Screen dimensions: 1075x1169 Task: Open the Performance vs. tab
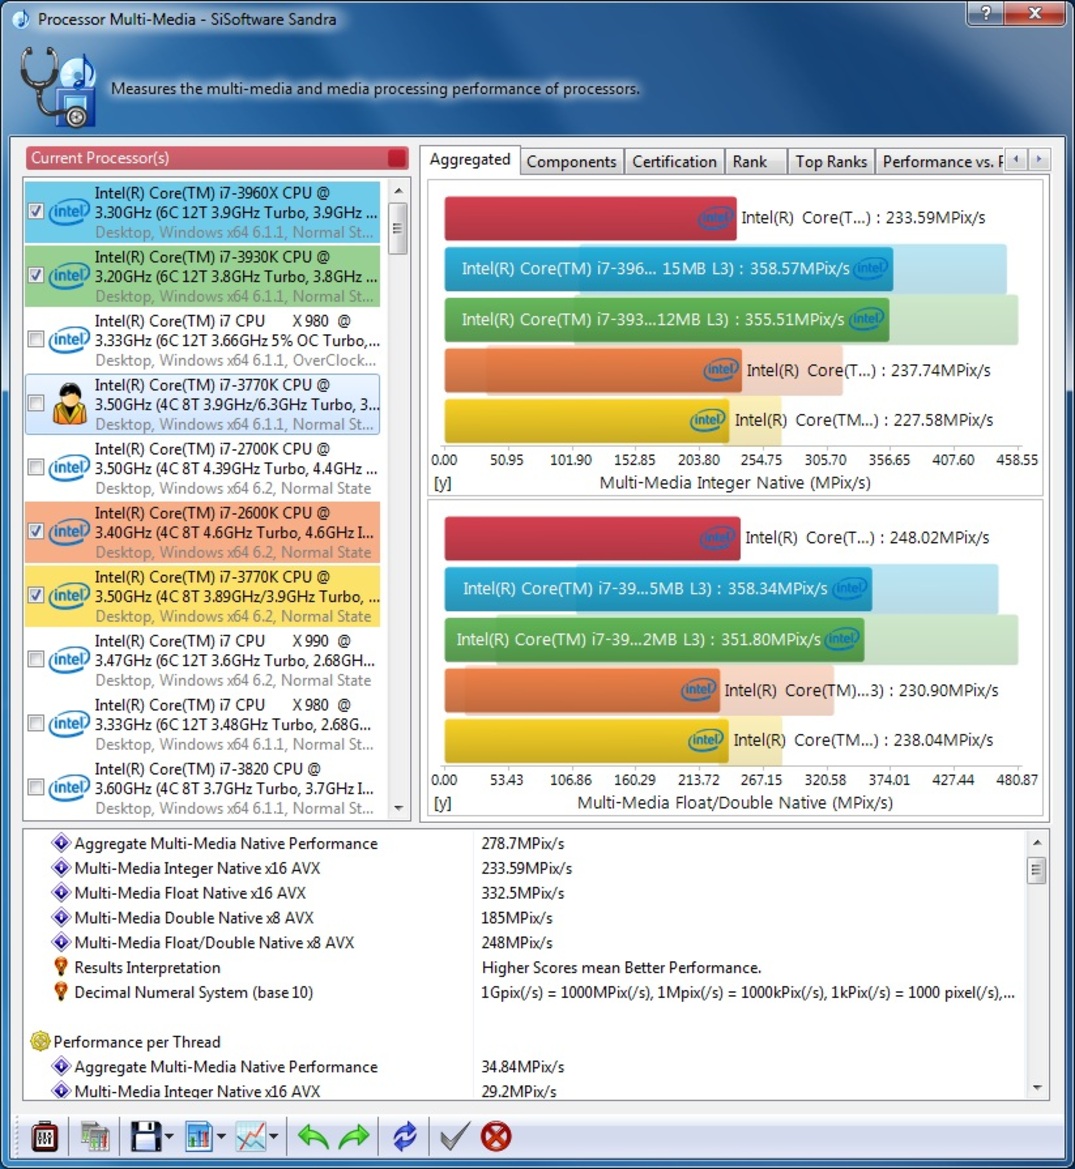tap(939, 162)
